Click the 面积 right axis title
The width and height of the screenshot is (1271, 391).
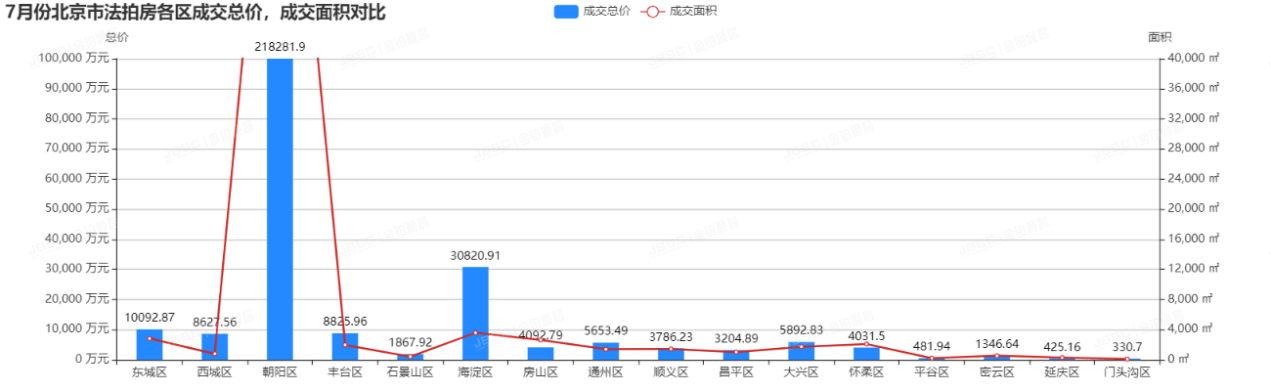coord(1160,37)
